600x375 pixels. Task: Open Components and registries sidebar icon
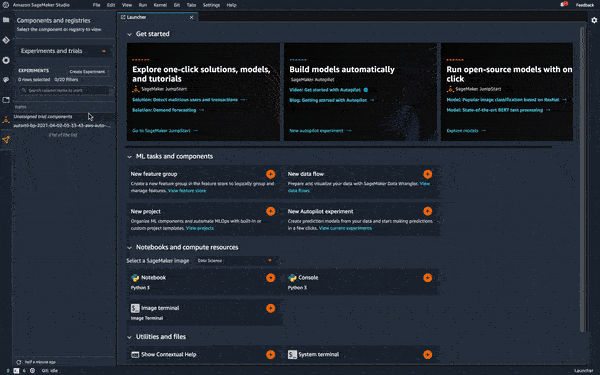point(6,140)
